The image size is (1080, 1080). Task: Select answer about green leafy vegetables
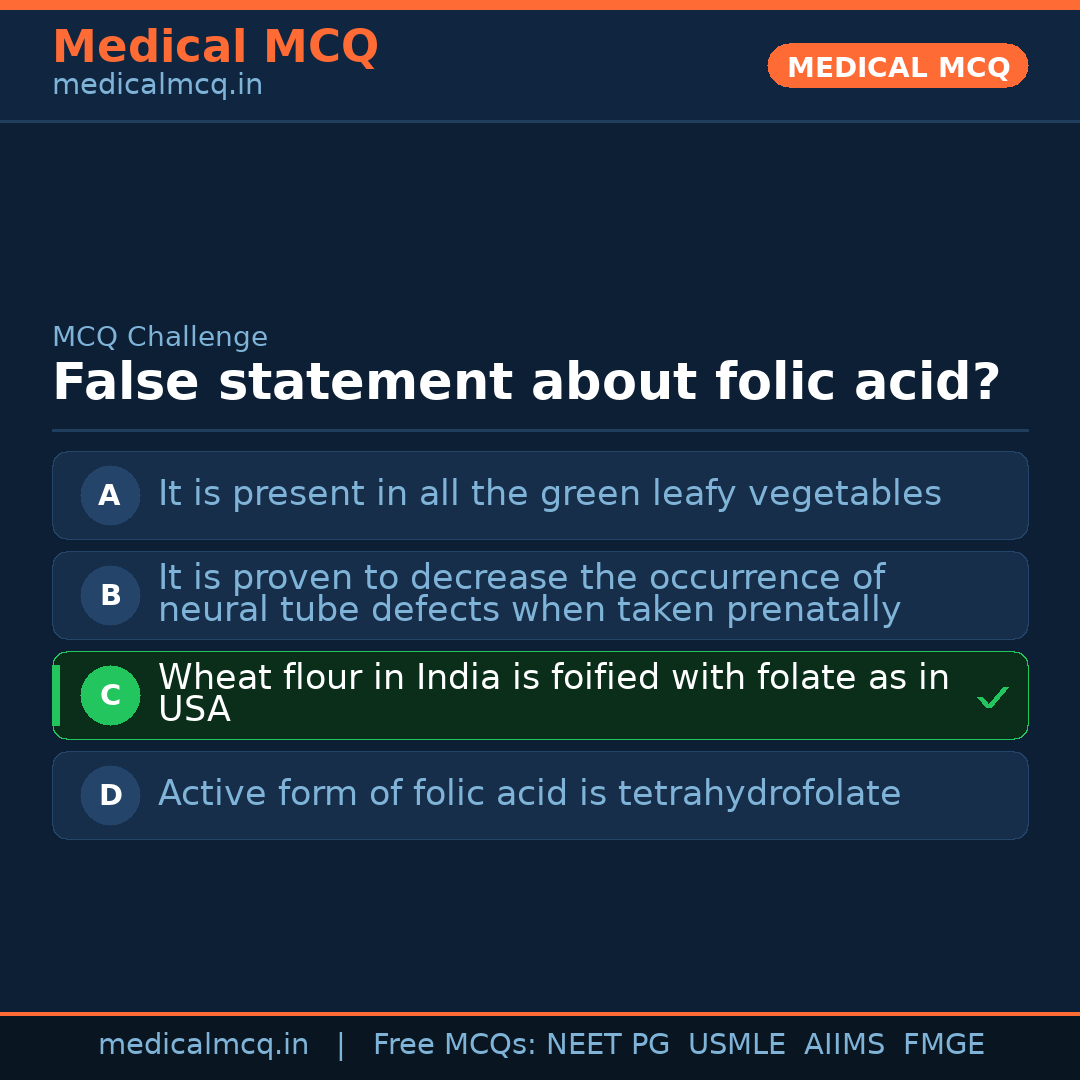point(549,494)
